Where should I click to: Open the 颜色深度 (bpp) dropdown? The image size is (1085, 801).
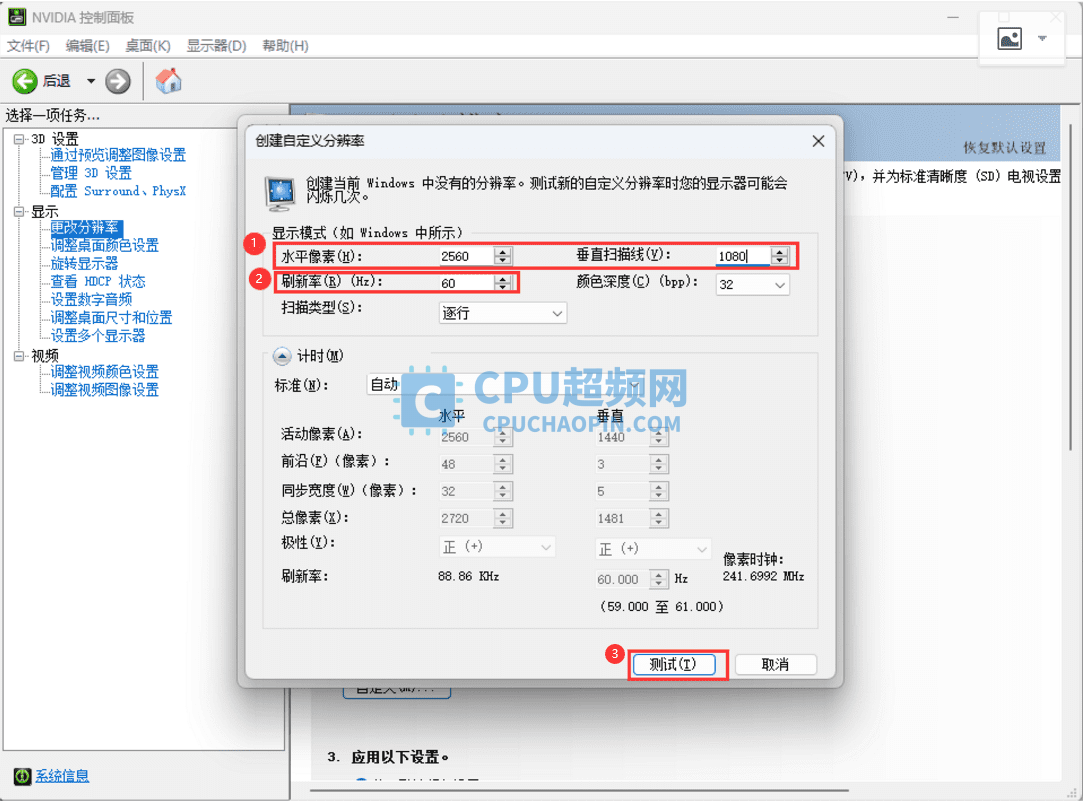(752, 284)
